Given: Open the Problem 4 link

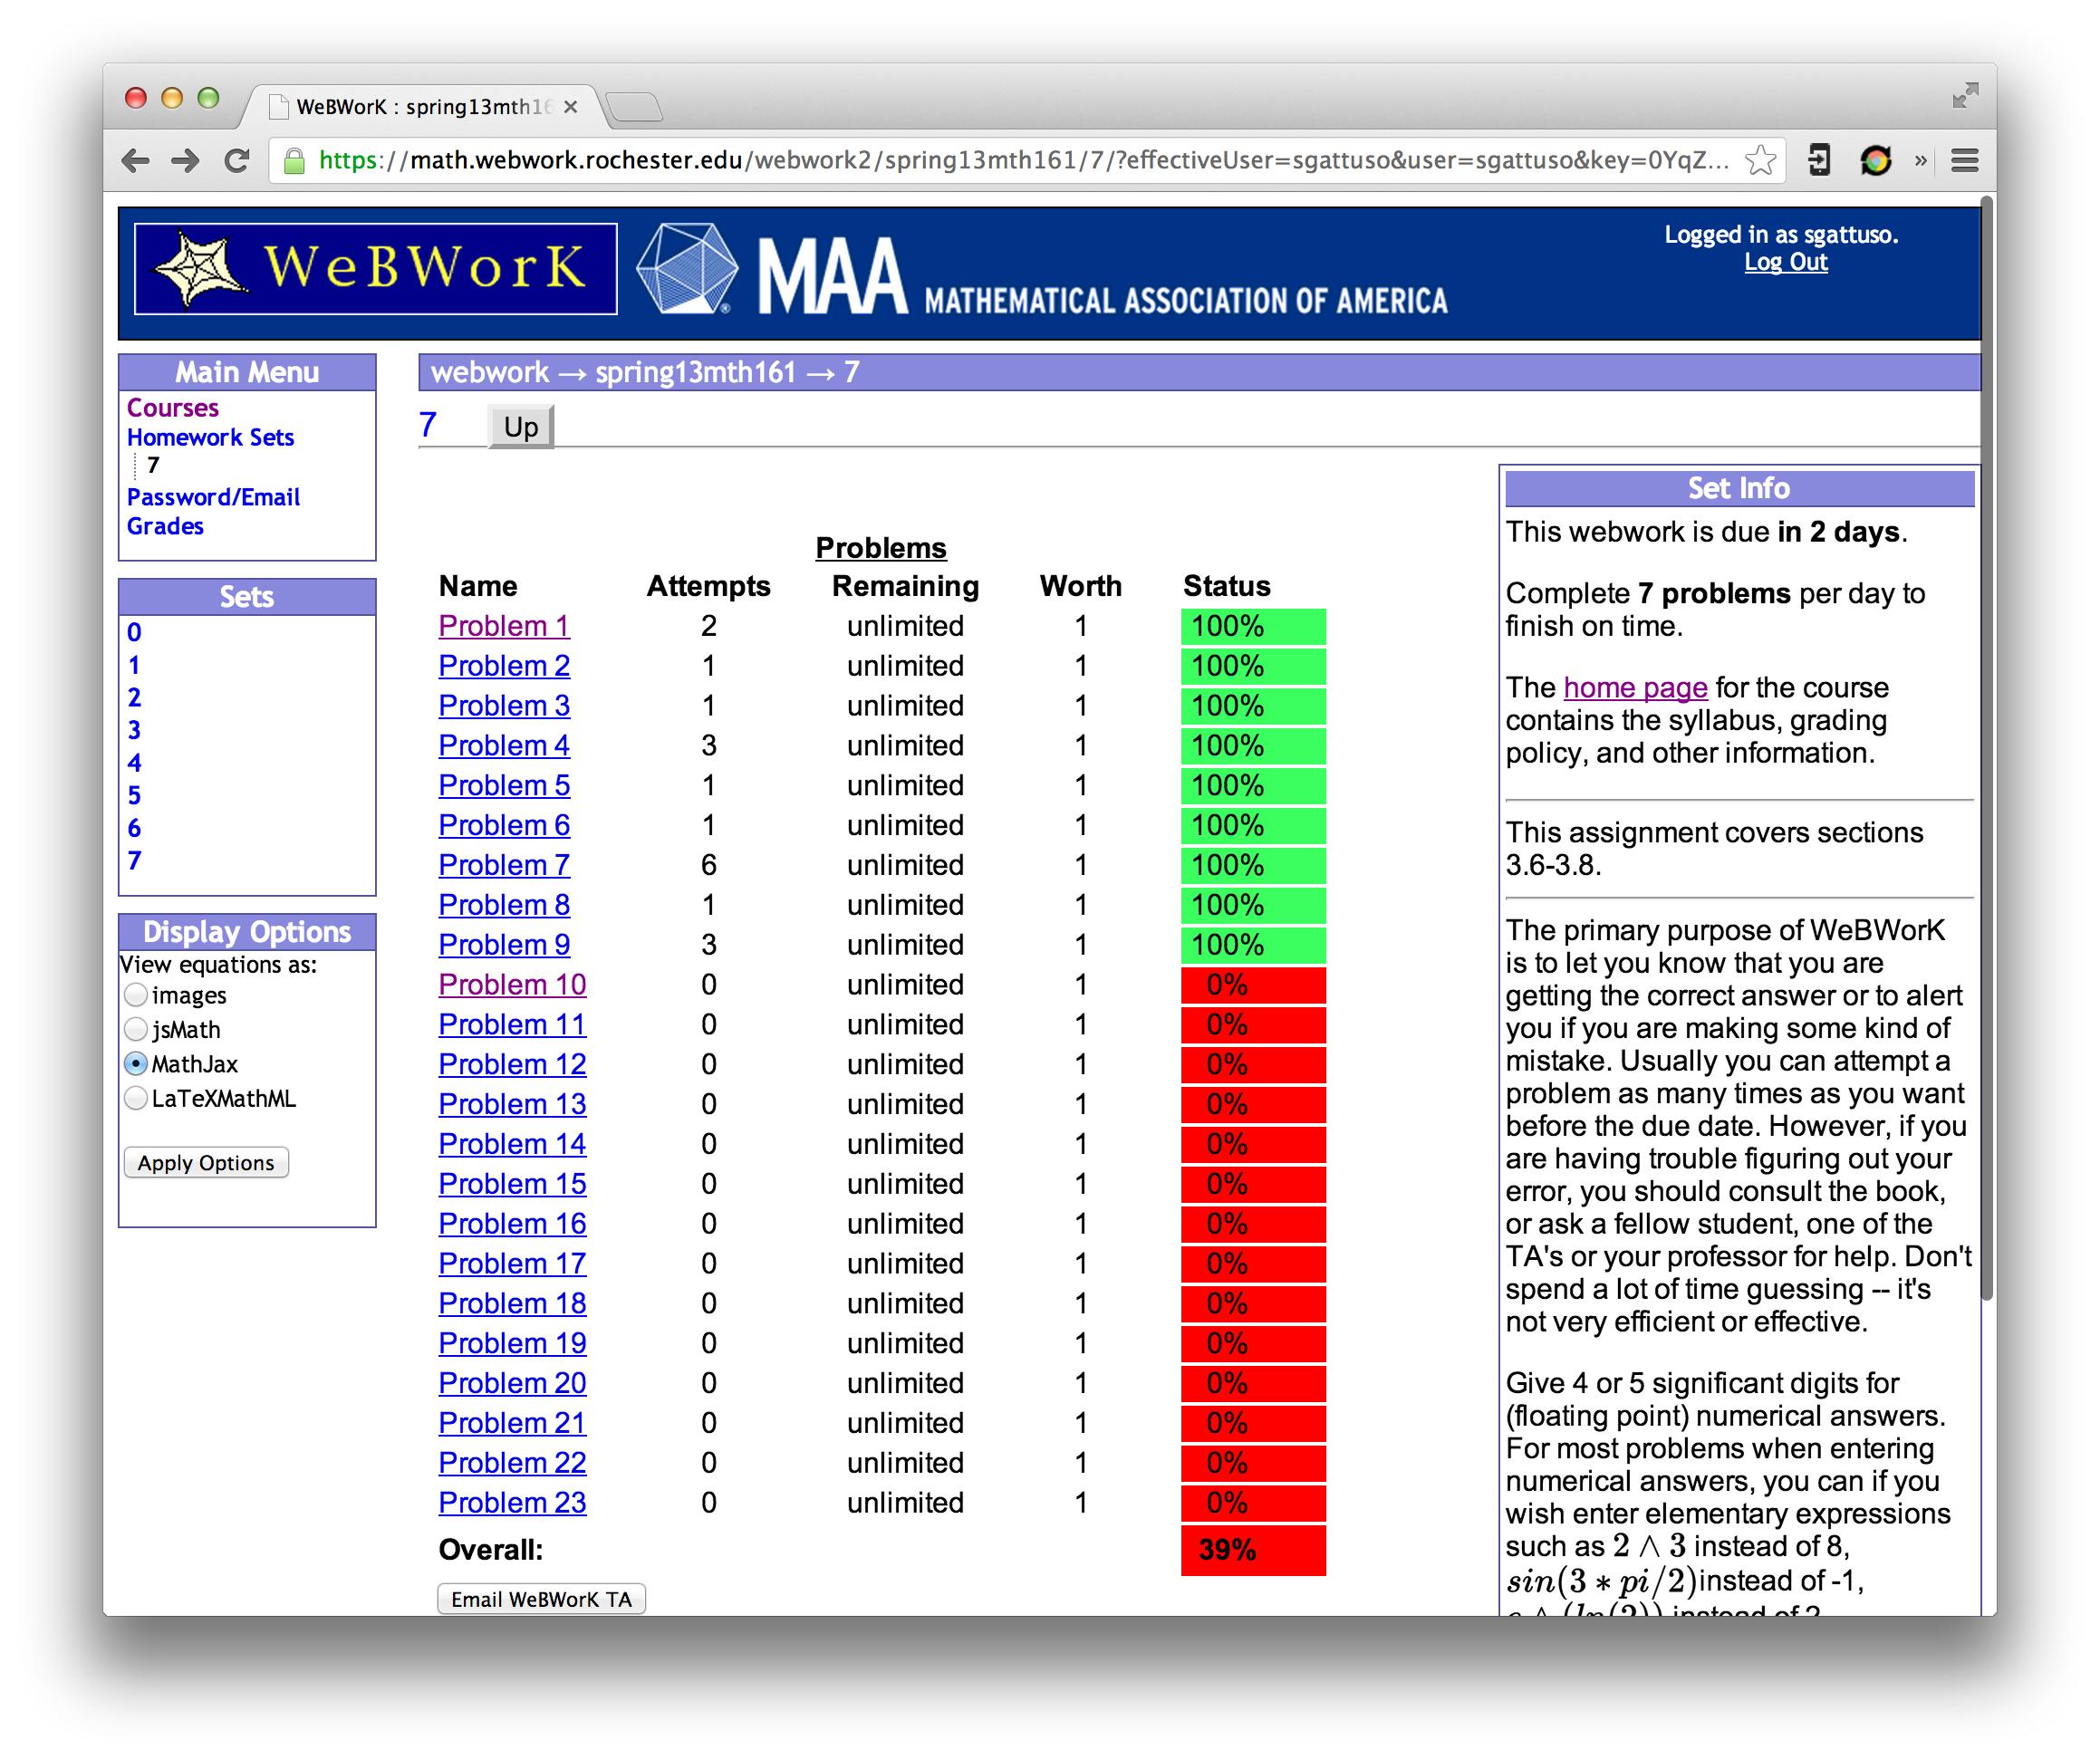Looking at the screenshot, I should tap(504, 746).
